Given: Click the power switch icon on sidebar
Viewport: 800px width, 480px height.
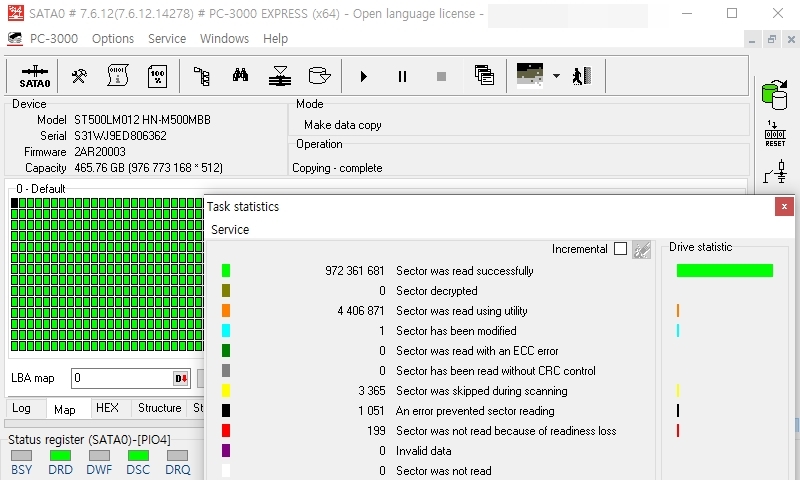Looking at the screenshot, I should [776, 171].
